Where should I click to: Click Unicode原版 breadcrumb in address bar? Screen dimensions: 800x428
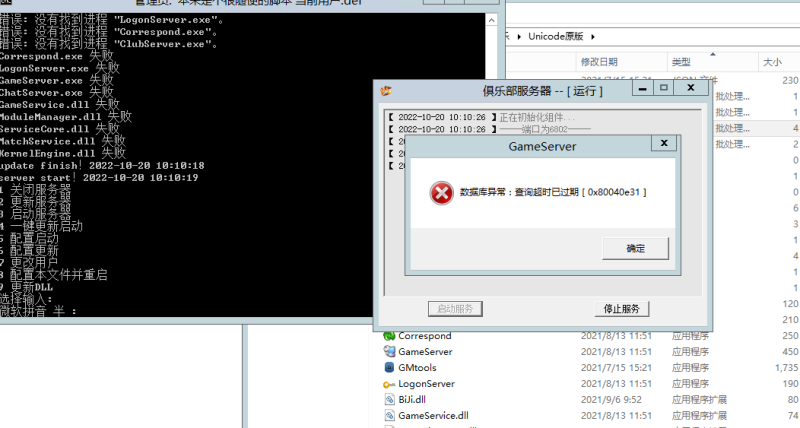click(555, 36)
